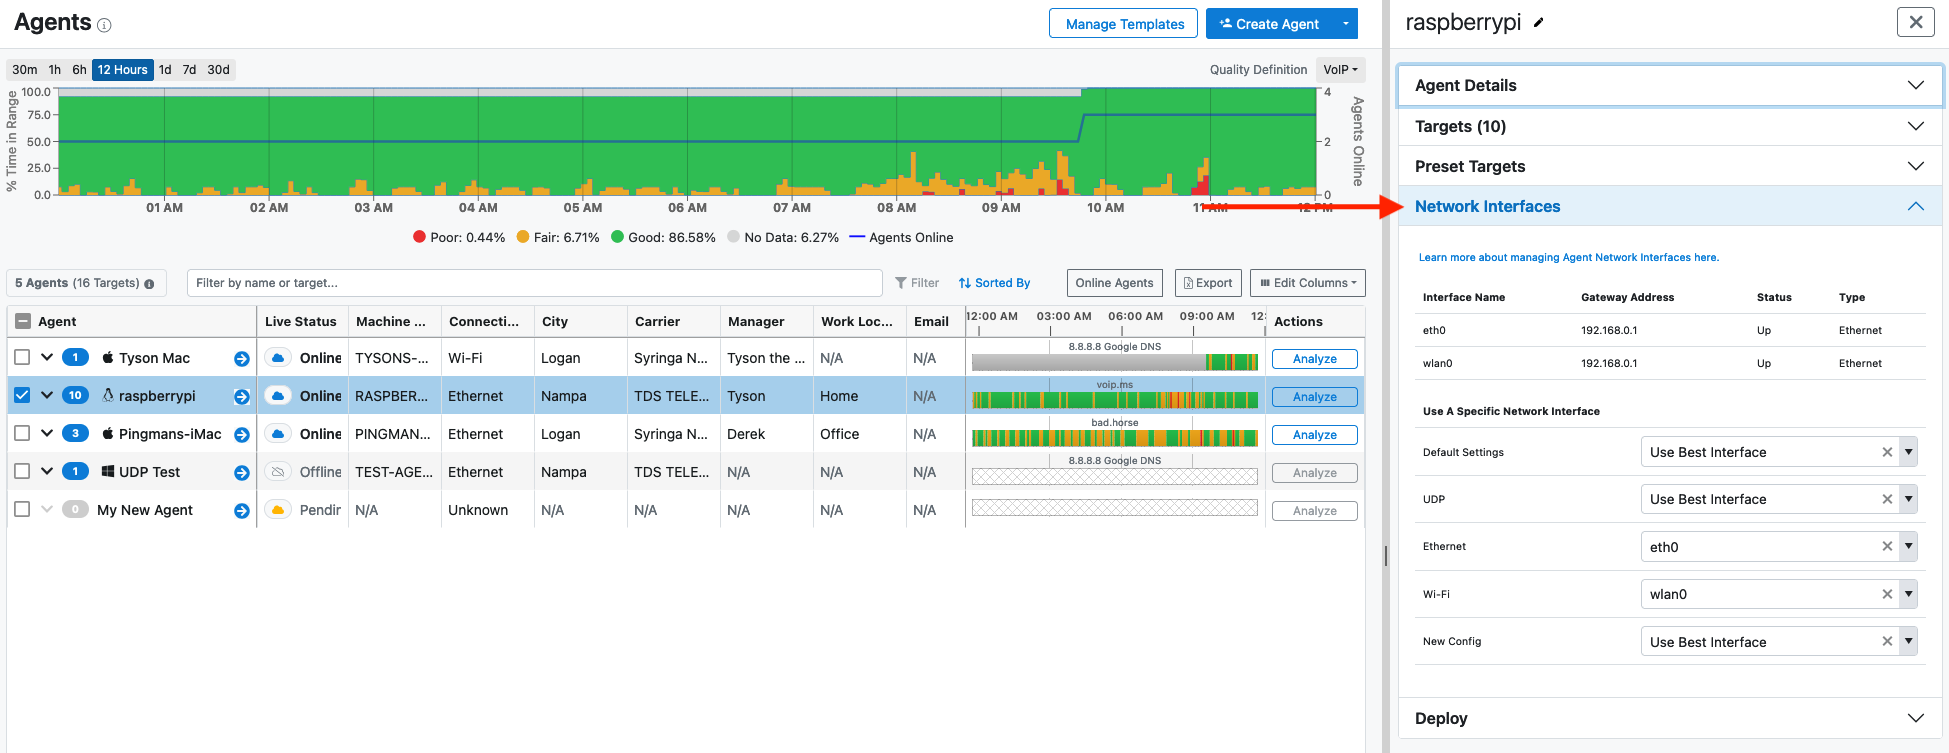1949x753 pixels.
Task: Click the pencil edit icon beside raspberrypi
Action: pyautogui.click(x=1539, y=23)
